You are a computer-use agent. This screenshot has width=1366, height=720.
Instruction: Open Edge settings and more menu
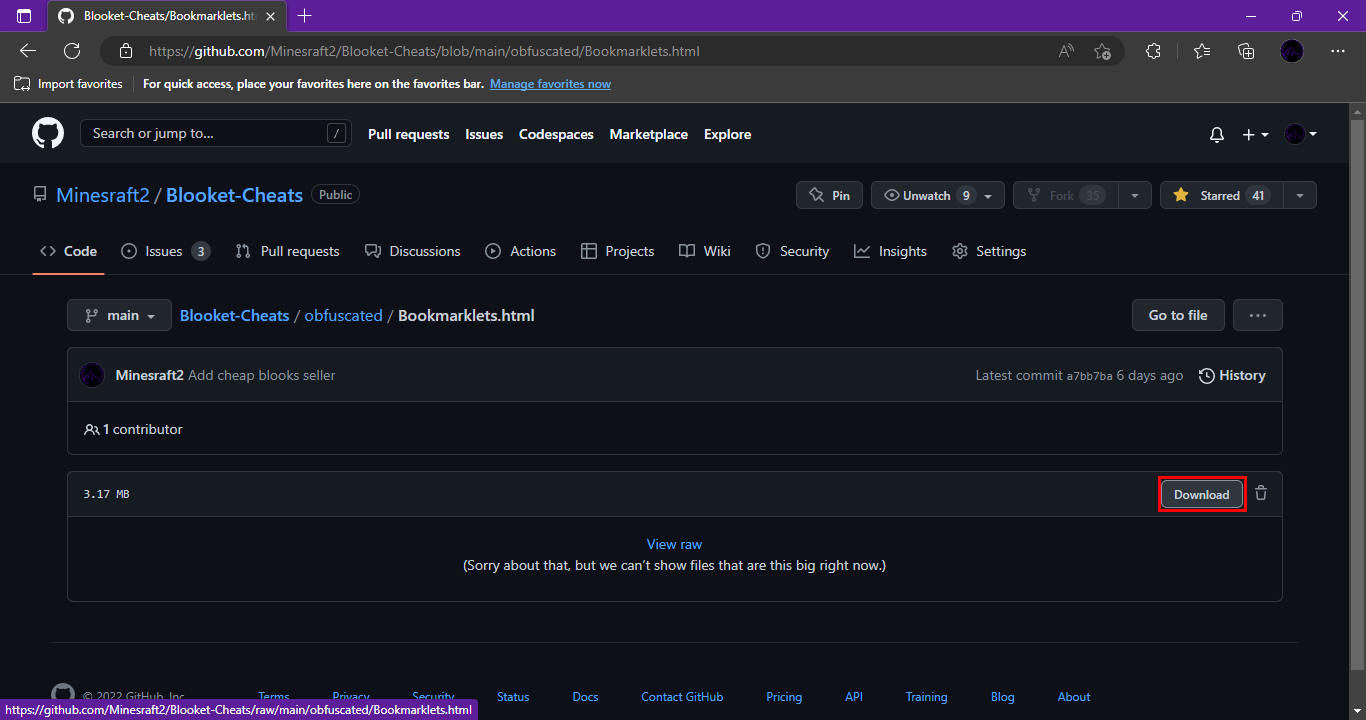[x=1338, y=51]
